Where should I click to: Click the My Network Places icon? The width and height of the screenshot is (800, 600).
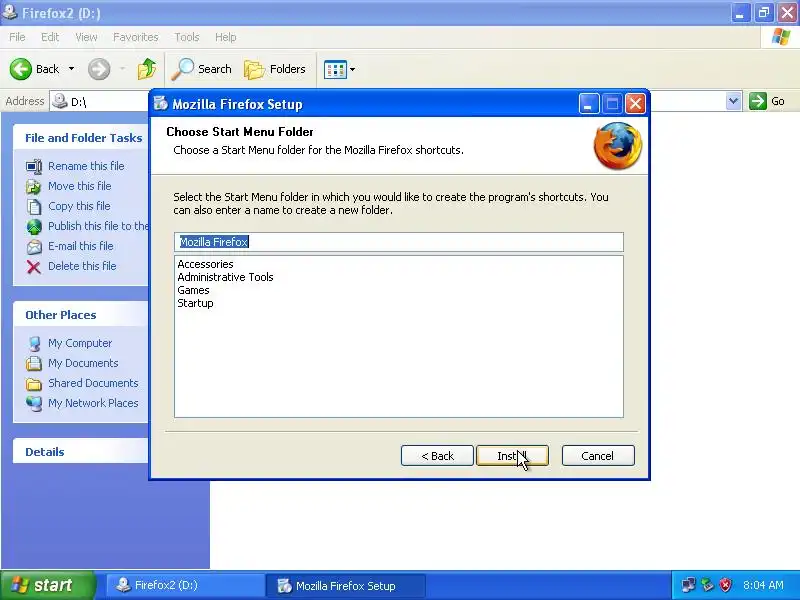[34, 404]
